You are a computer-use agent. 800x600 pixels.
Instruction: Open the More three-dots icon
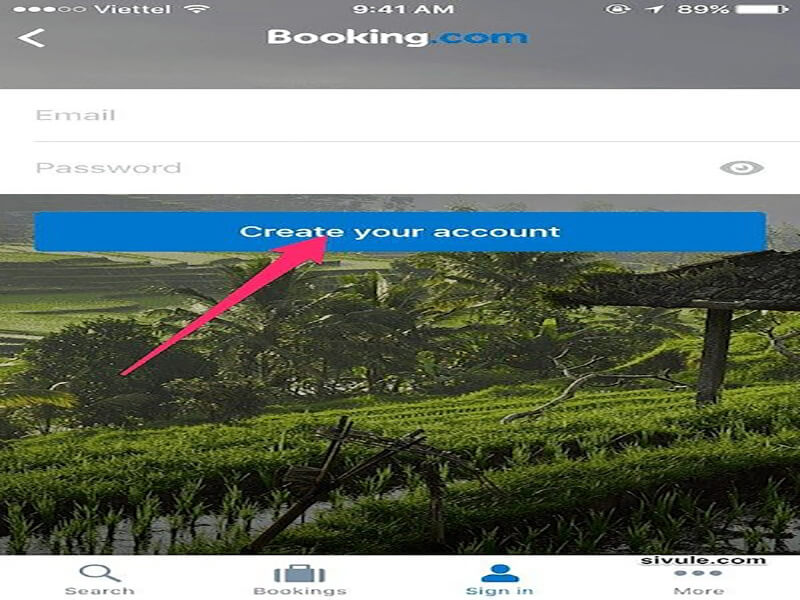pos(698,573)
